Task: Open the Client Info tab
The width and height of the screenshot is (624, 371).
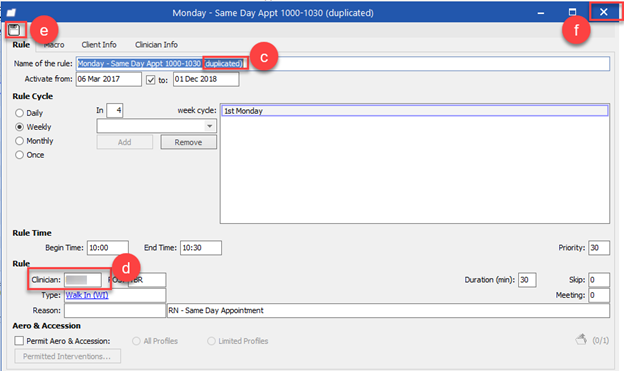Action: pos(99,45)
